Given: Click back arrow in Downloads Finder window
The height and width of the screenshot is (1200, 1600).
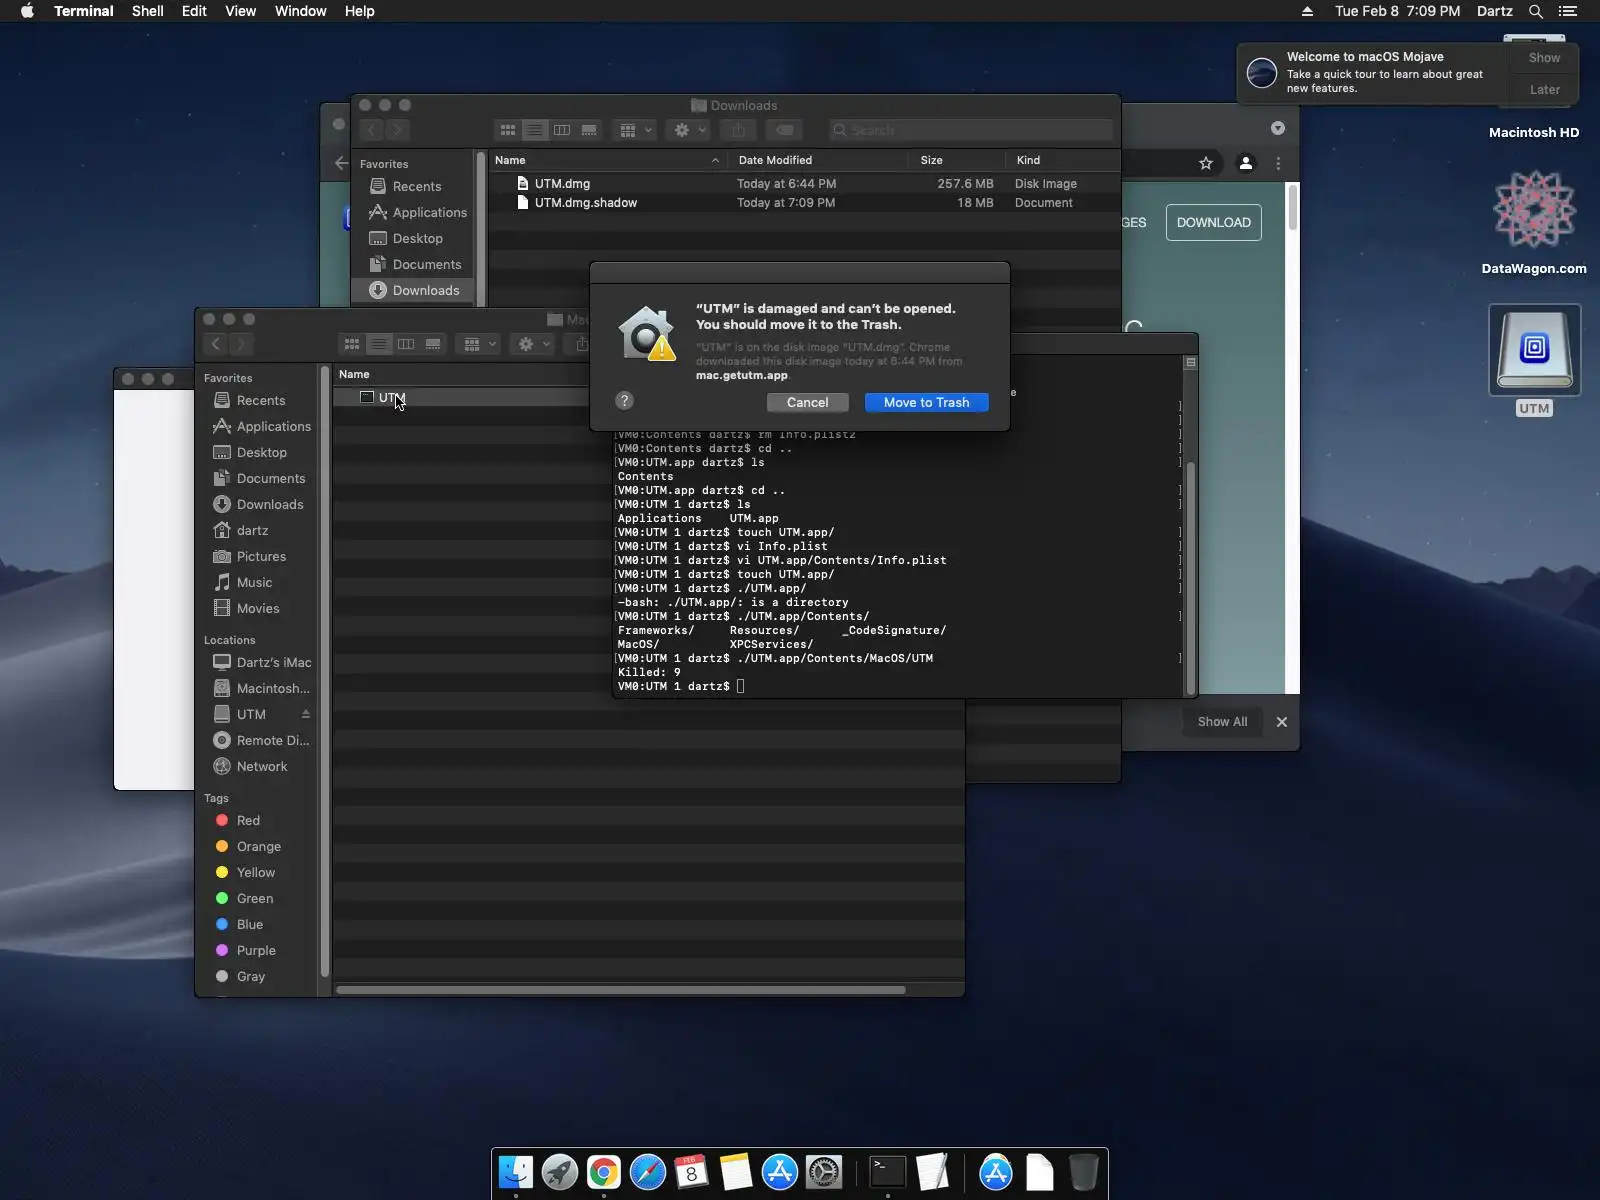Looking at the screenshot, I should 371,130.
